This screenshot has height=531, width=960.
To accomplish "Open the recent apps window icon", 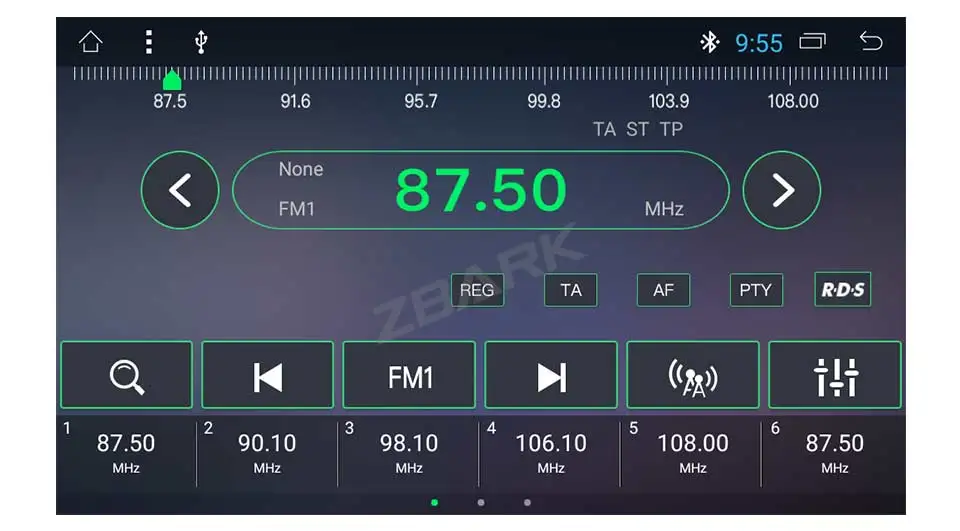I will 812,41.
